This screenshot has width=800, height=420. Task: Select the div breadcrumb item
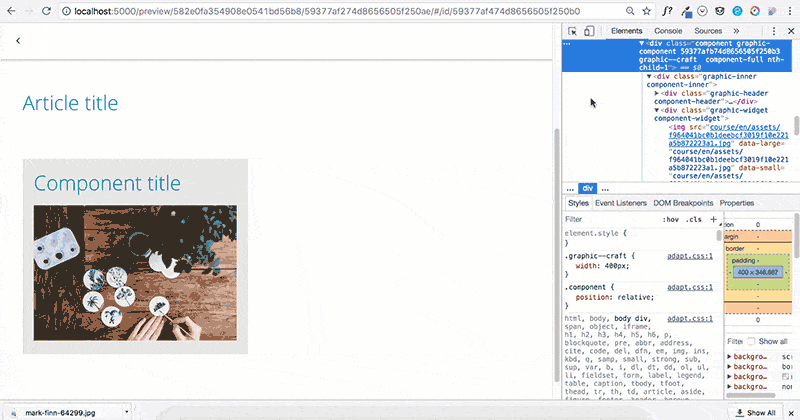pos(588,188)
